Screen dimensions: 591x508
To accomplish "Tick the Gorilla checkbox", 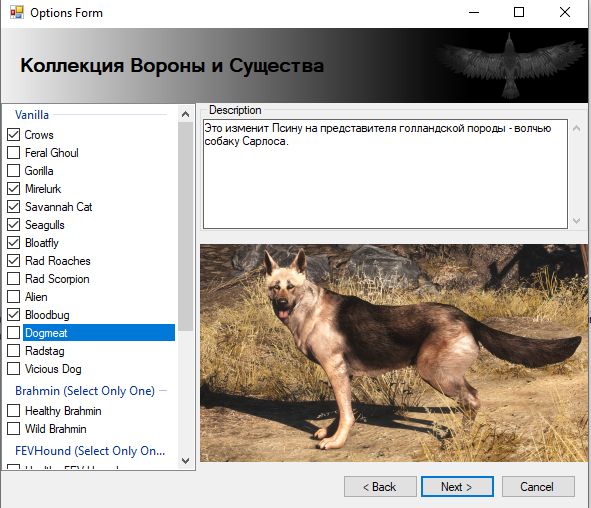I will coord(14,170).
